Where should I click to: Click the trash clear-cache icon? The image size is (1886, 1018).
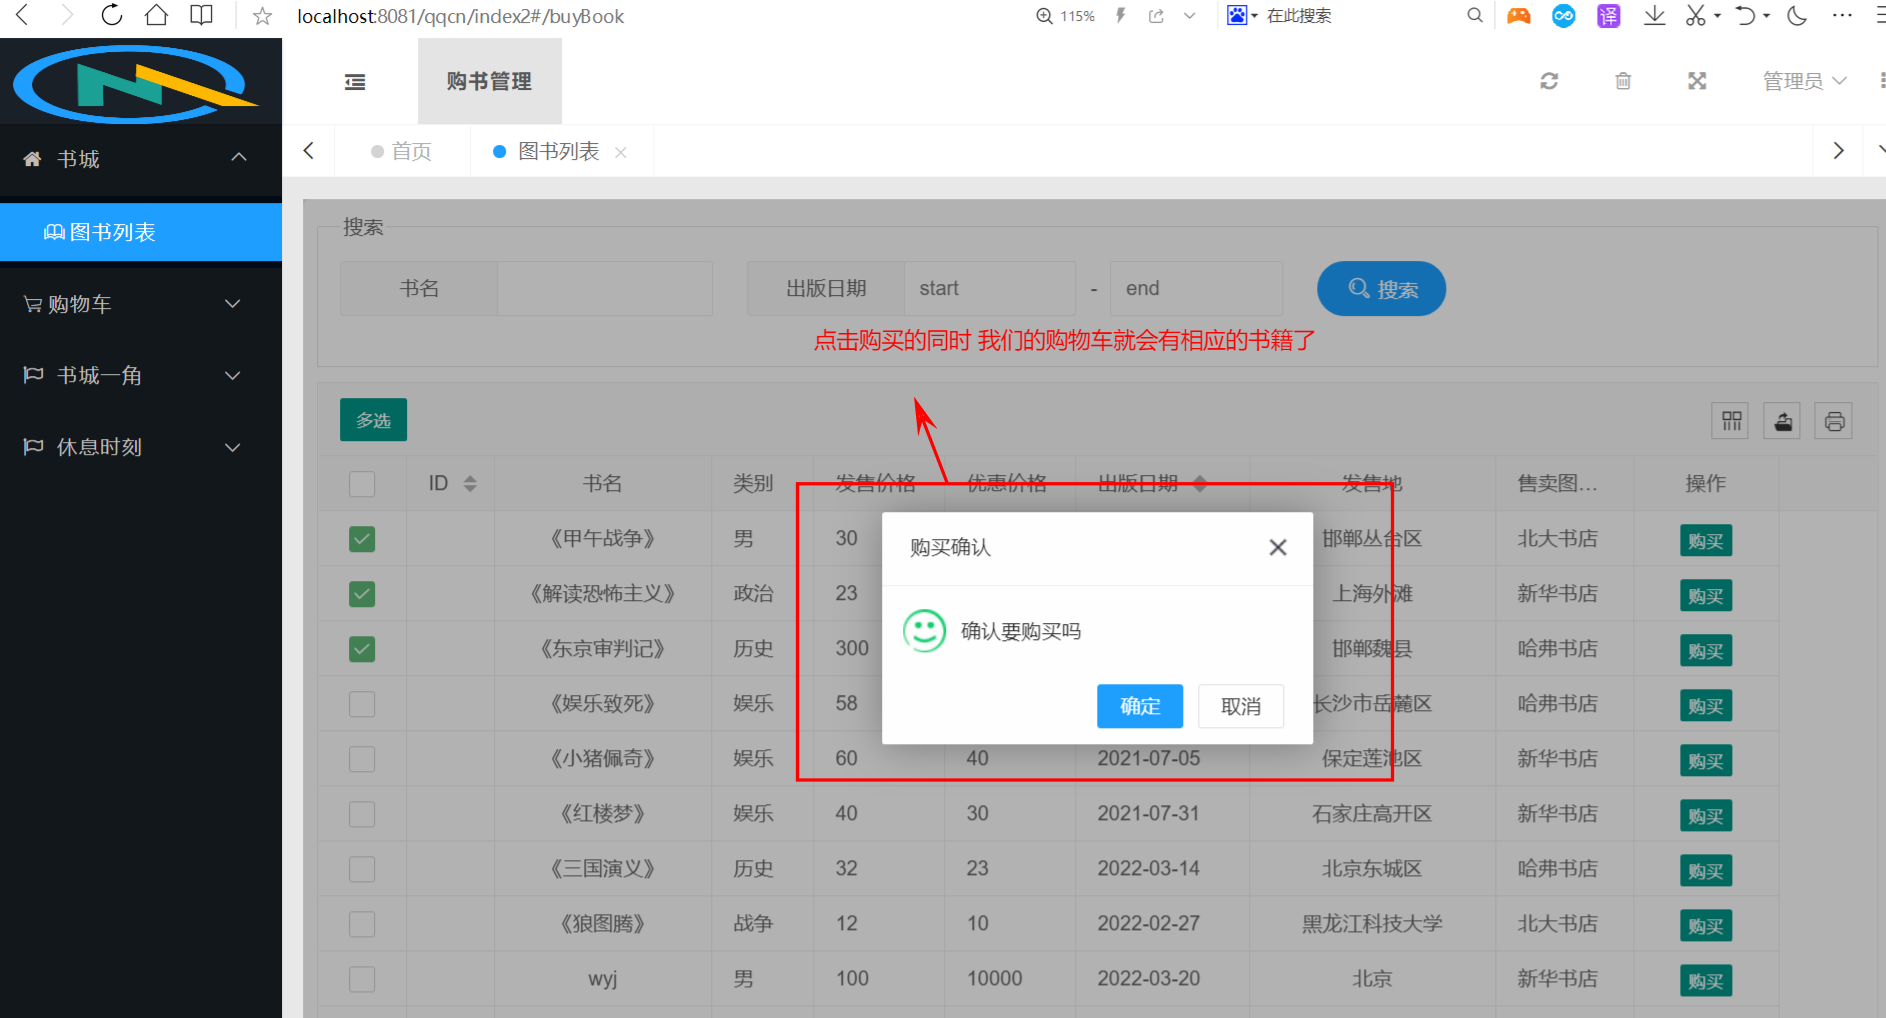tap(1623, 81)
